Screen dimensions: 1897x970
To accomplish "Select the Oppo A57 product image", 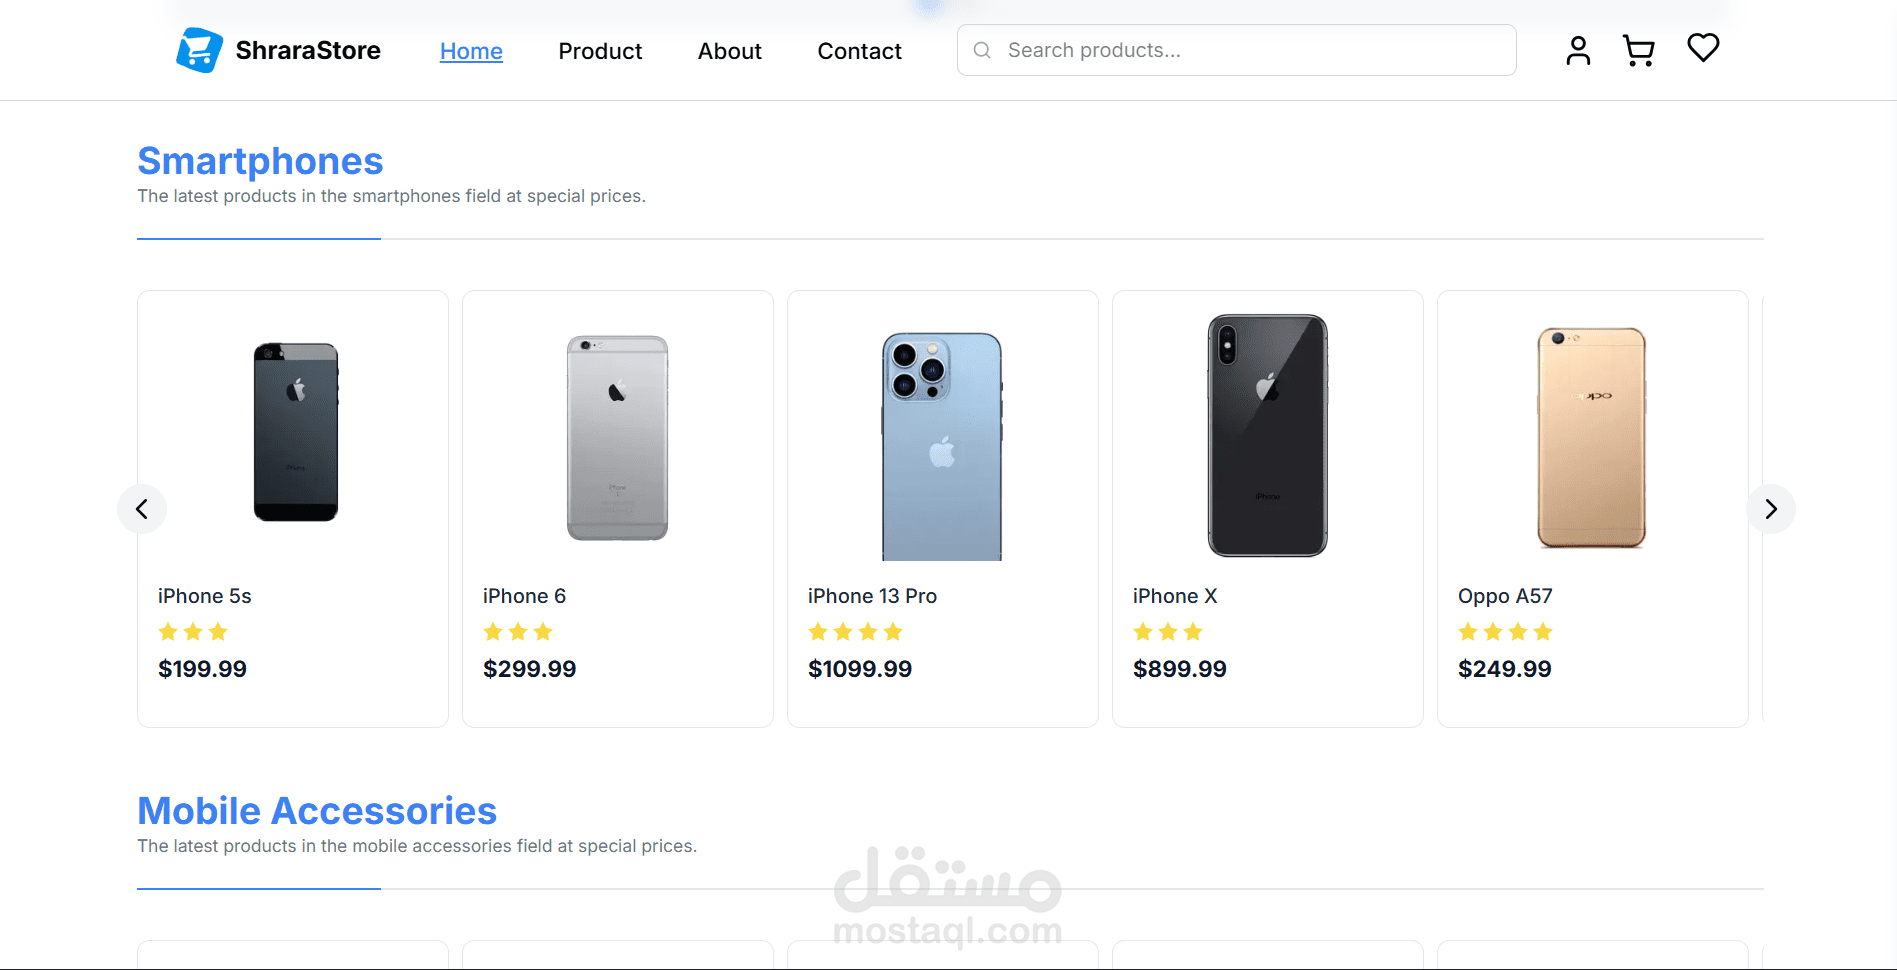I will [x=1591, y=438].
